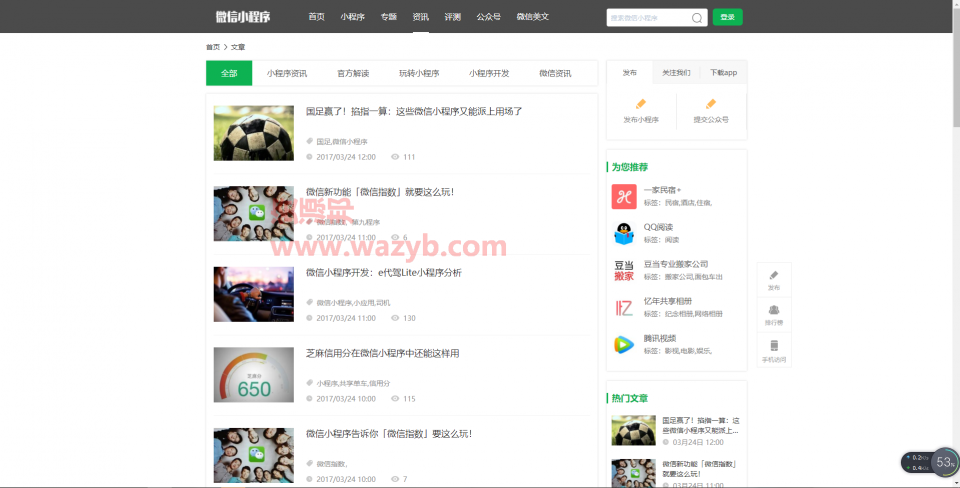Click the soccer ball hot article thumbnail
Screen dimensions: 960x488
(x=634, y=430)
